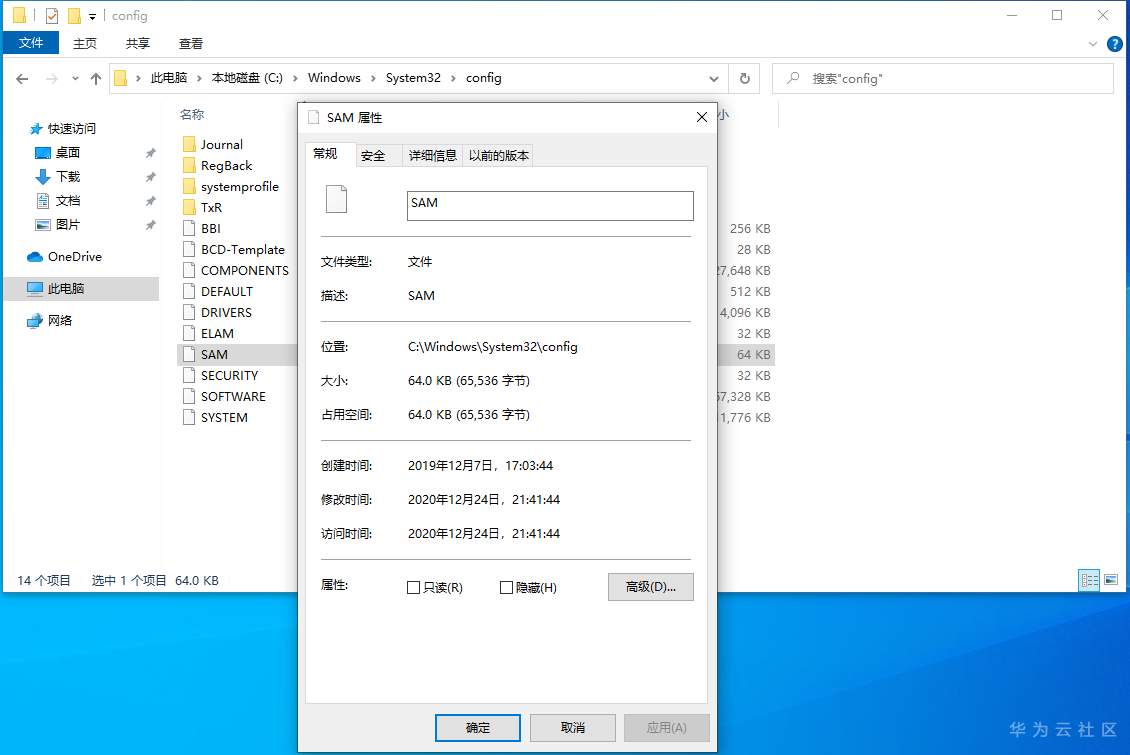This screenshot has width=1130, height=755.
Task: Expand chevron after 此电脑 in path
Action: point(199,78)
